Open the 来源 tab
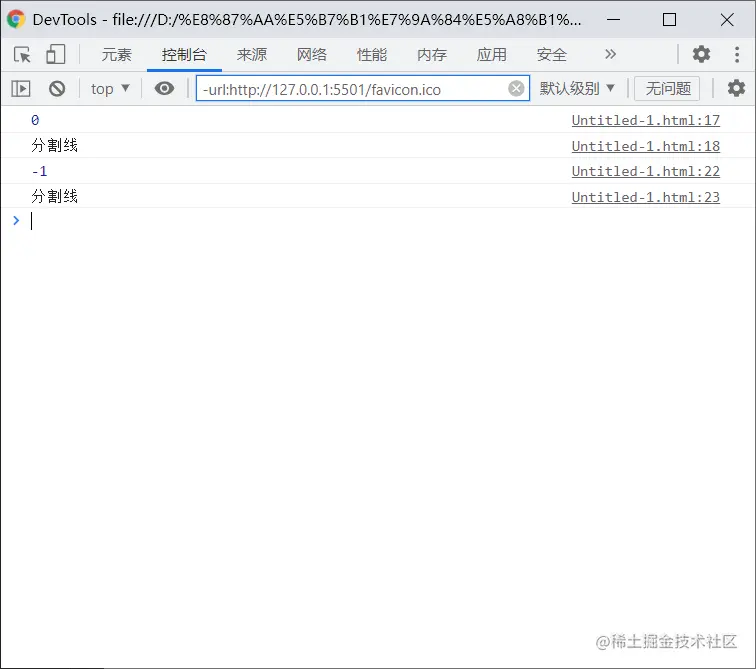This screenshot has height=669, width=756. point(252,54)
